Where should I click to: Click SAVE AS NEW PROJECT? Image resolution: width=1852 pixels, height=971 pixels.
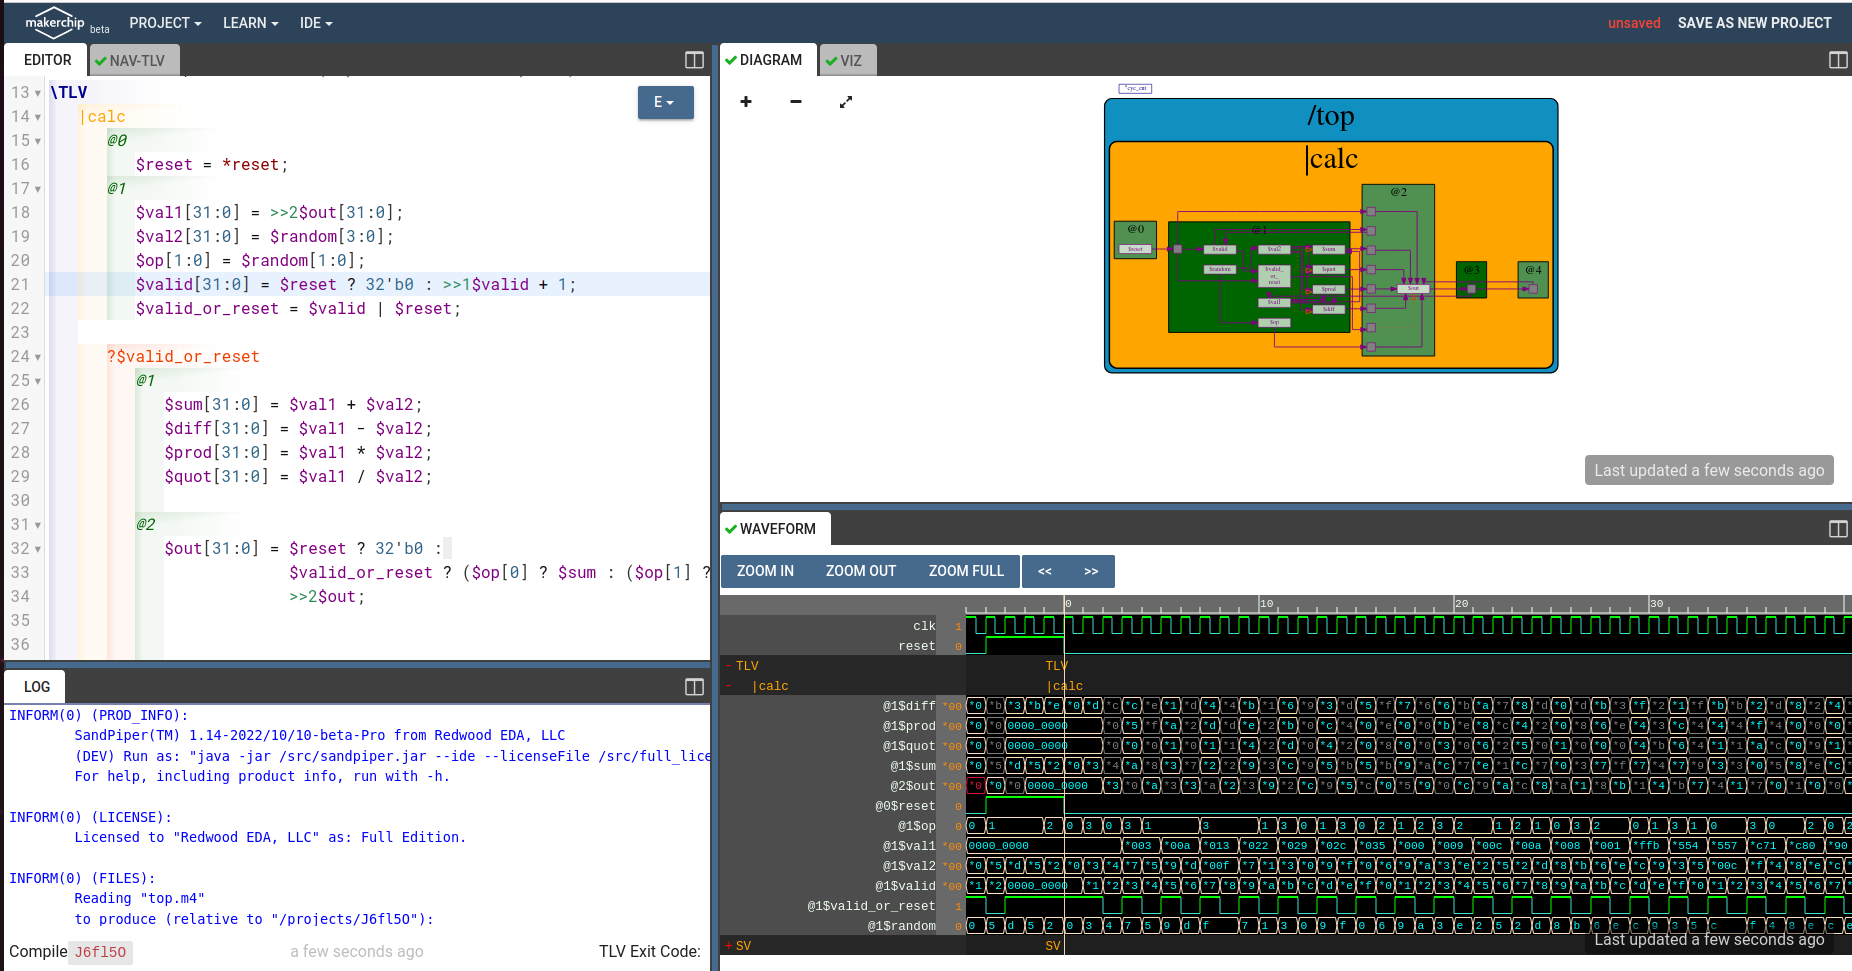coord(1754,23)
